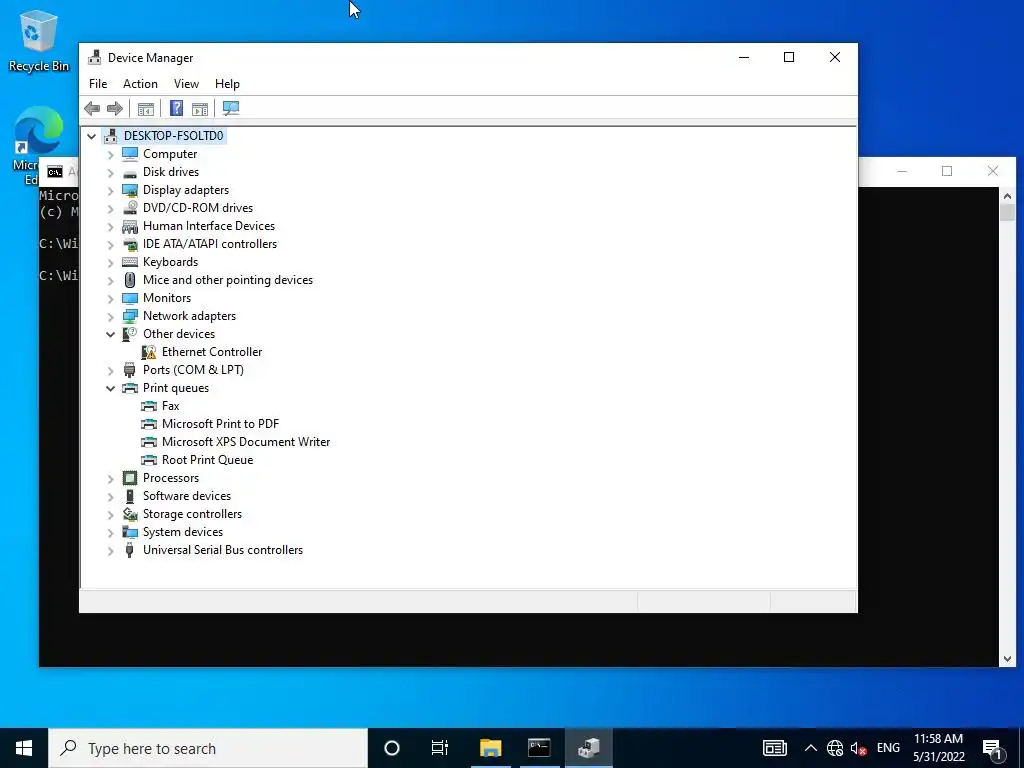Select the Computer category icon
Image resolution: width=1024 pixels, height=768 pixels.
pos(130,154)
